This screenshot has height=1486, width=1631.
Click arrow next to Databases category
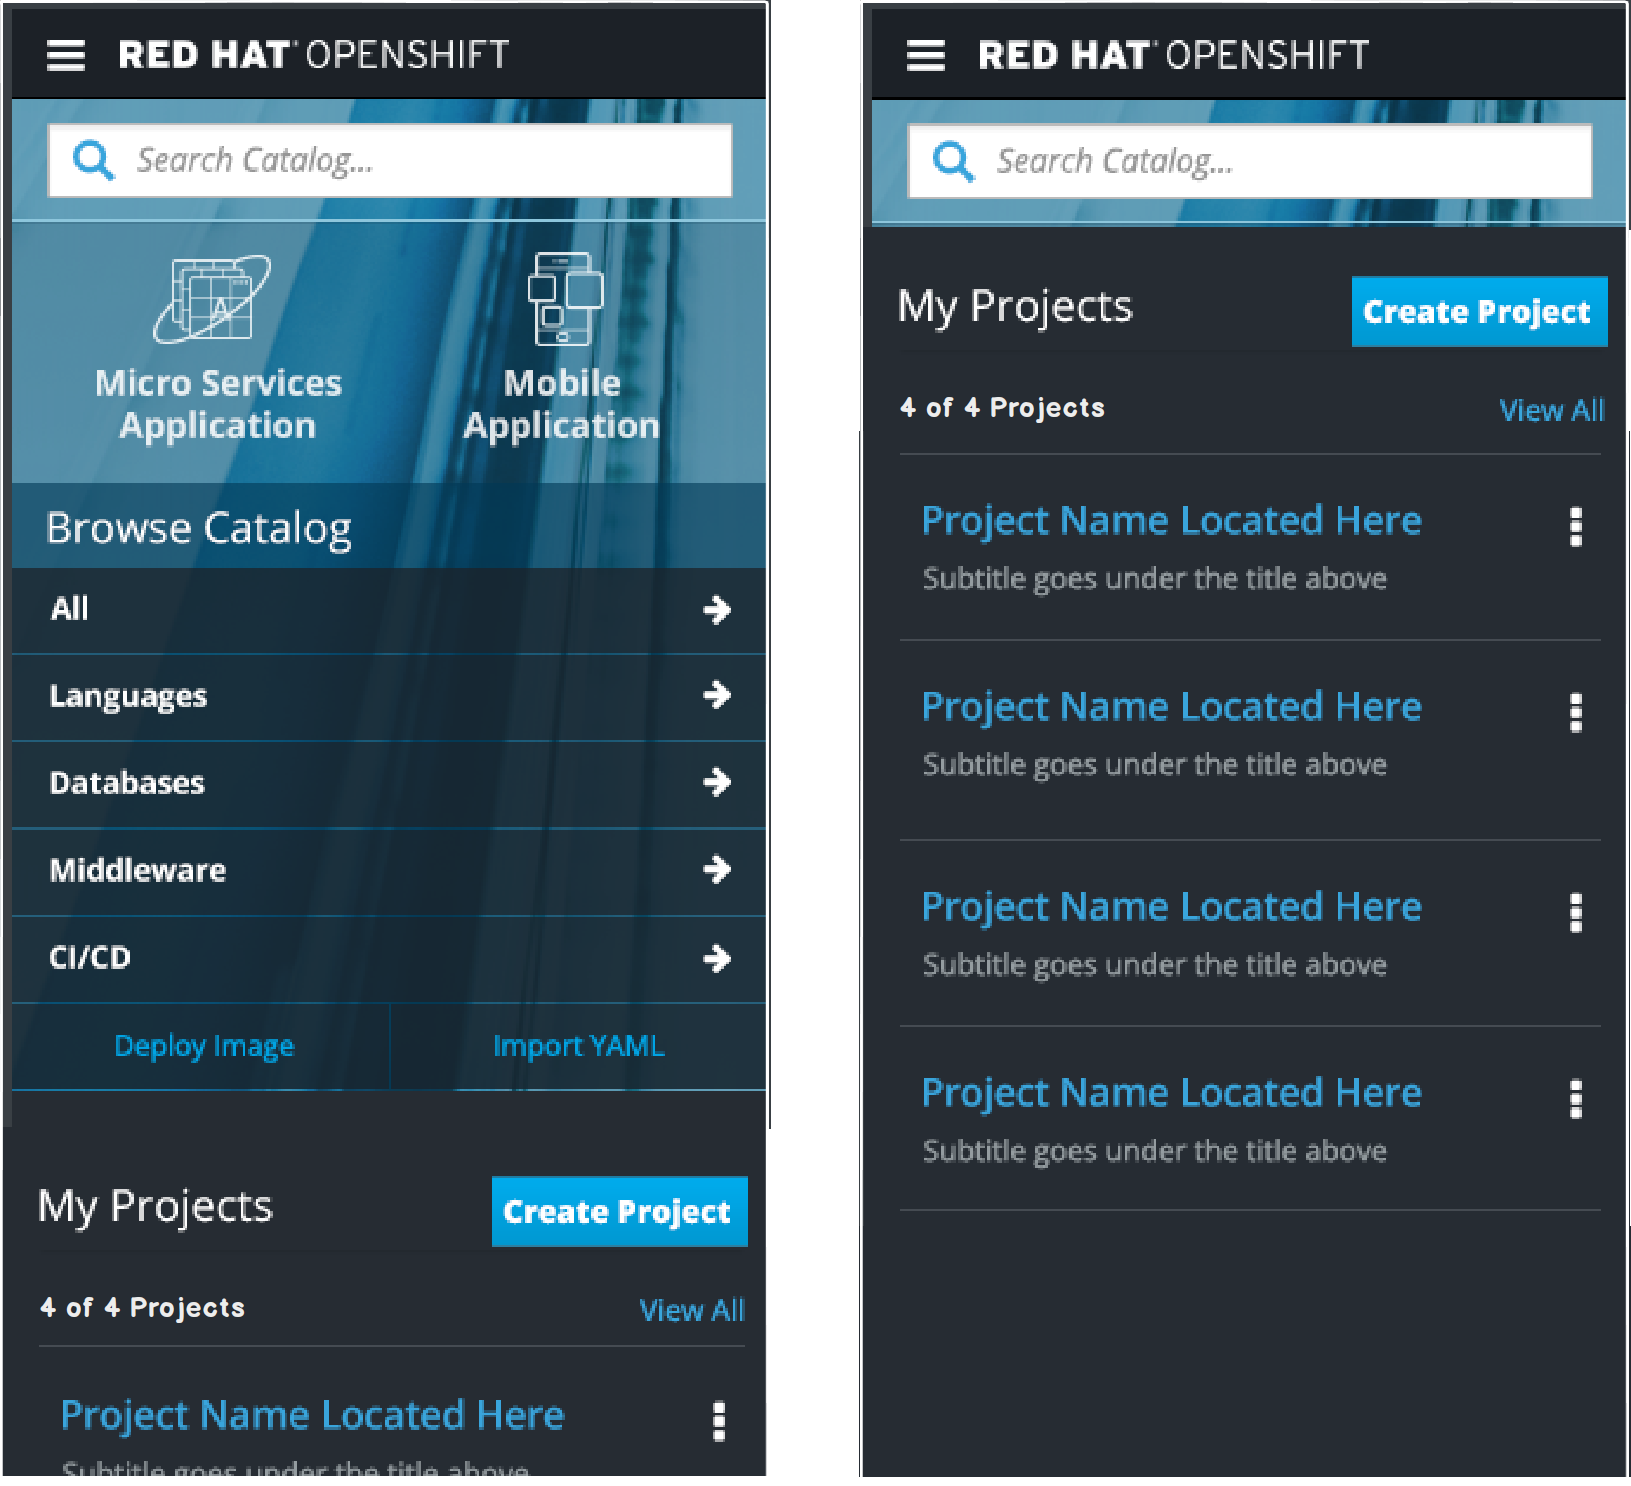tap(717, 781)
